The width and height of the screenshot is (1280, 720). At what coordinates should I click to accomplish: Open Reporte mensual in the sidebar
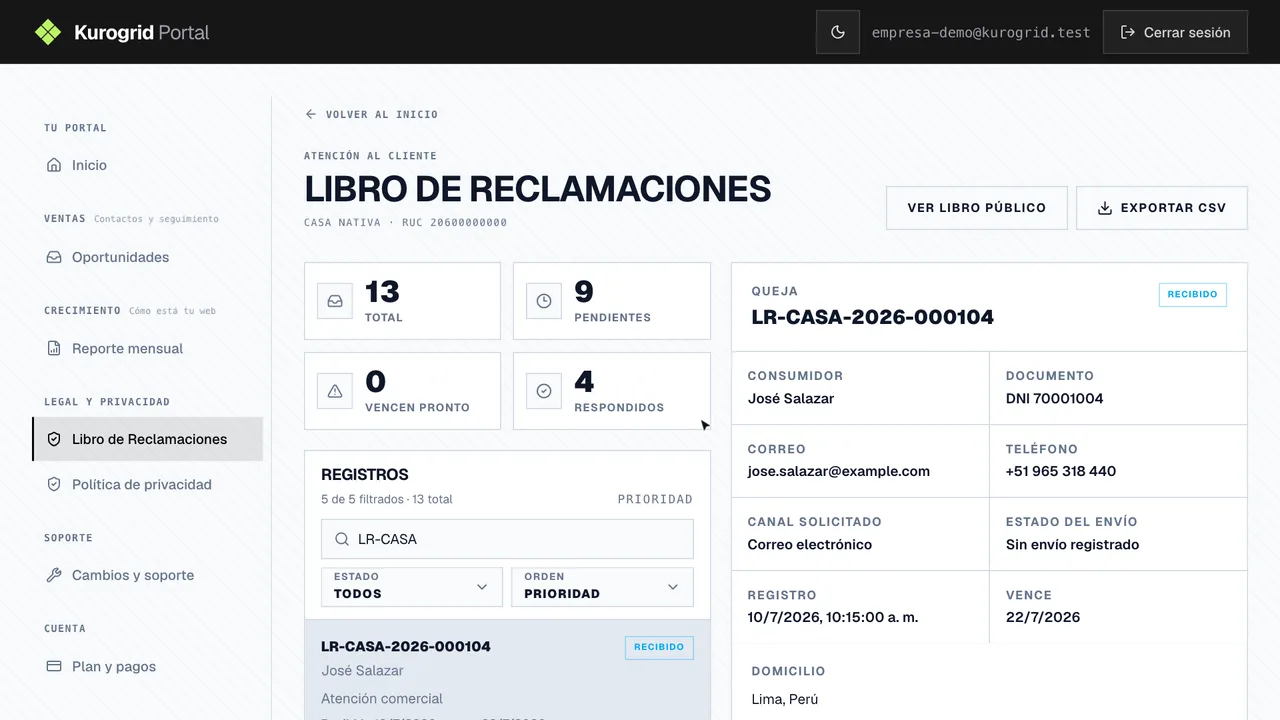click(148, 348)
